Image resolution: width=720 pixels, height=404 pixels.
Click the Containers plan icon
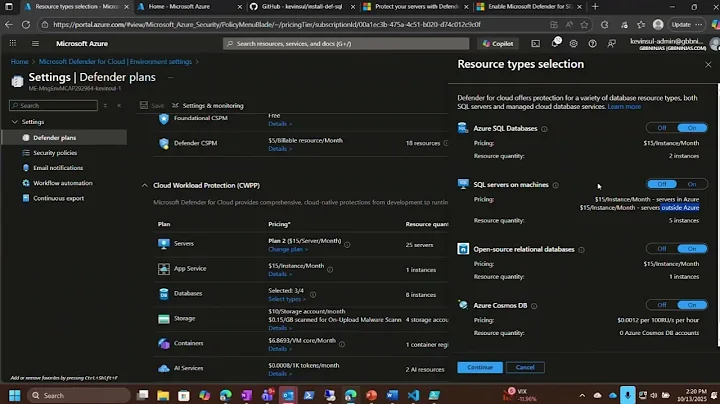pyautogui.click(x=163, y=343)
